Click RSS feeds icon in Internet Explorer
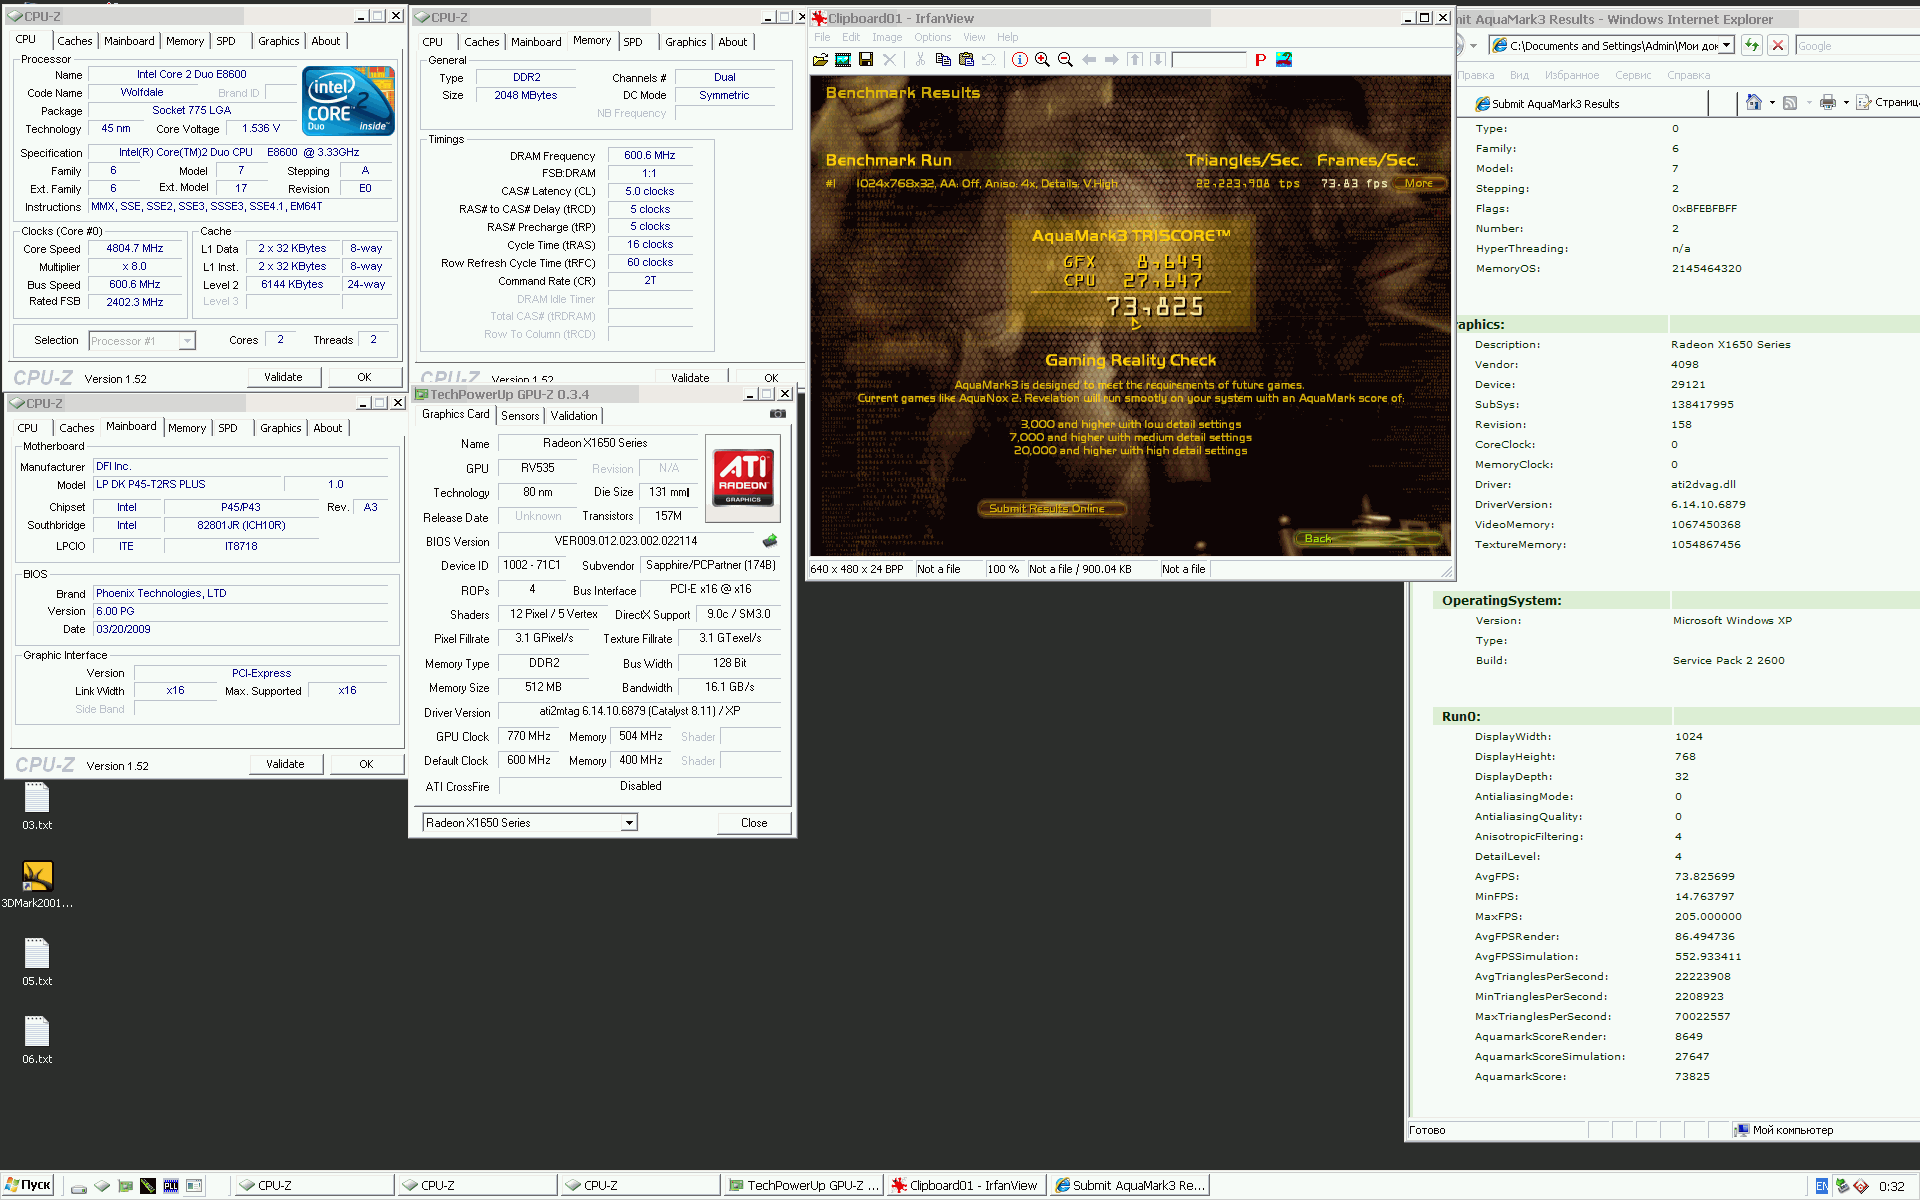This screenshot has width=1920, height=1200. click(x=1790, y=102)
